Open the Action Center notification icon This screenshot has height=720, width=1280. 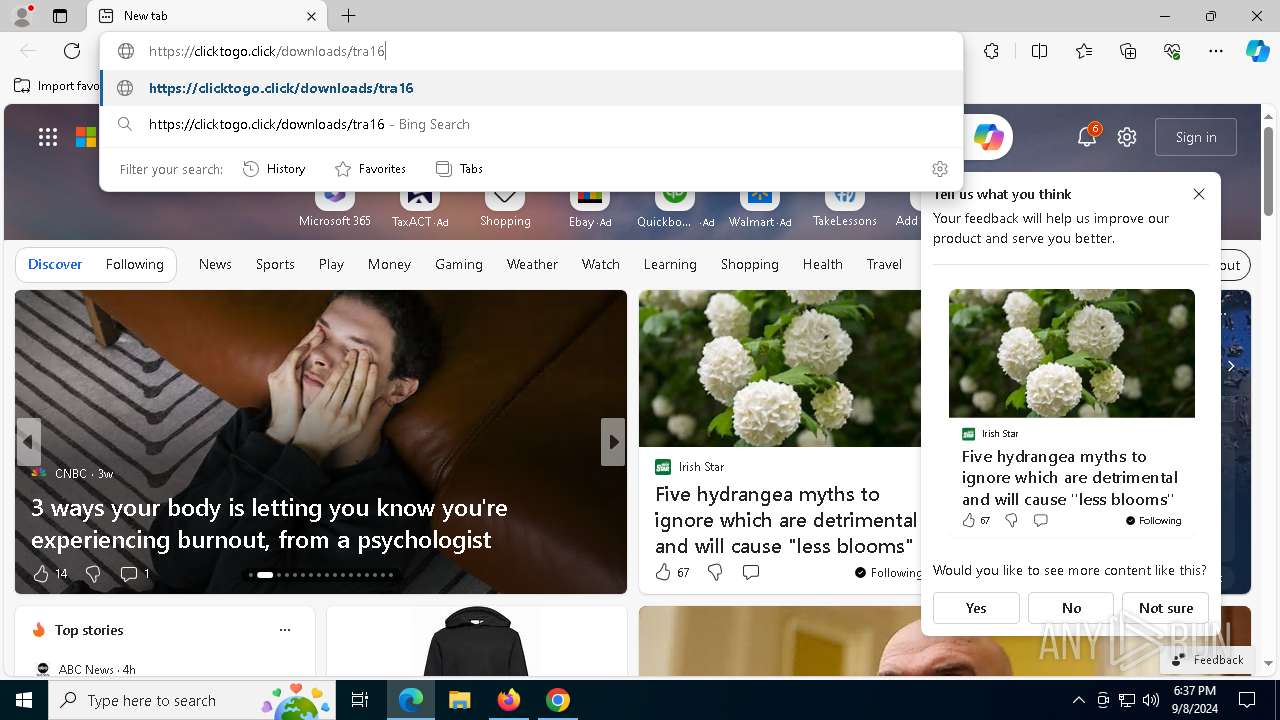1247,700
